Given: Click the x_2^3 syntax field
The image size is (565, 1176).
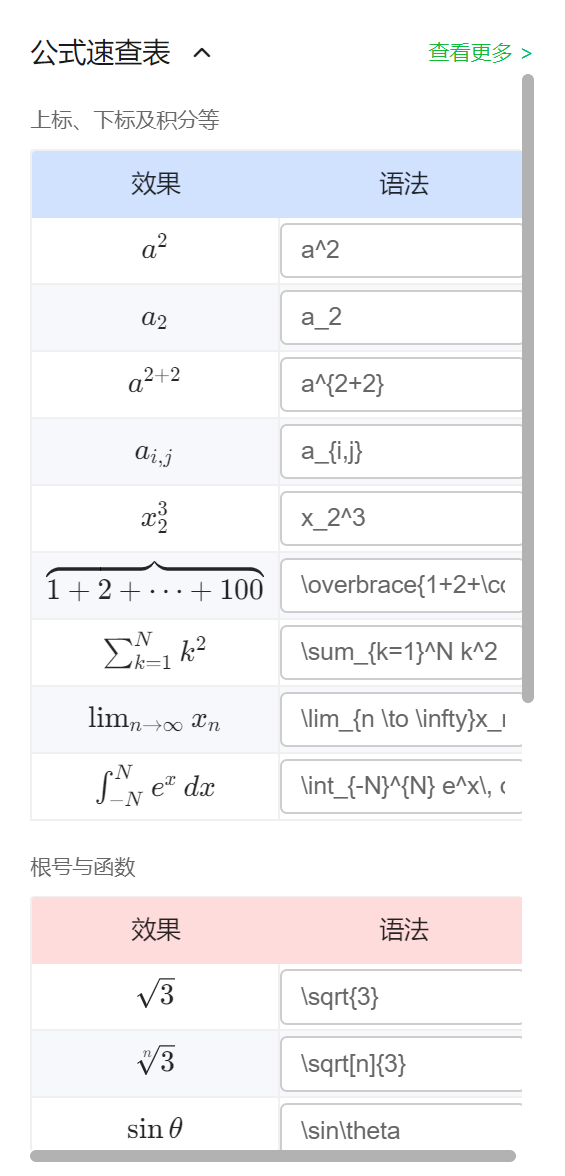Looking at the screenshot, I should (401, 518).
